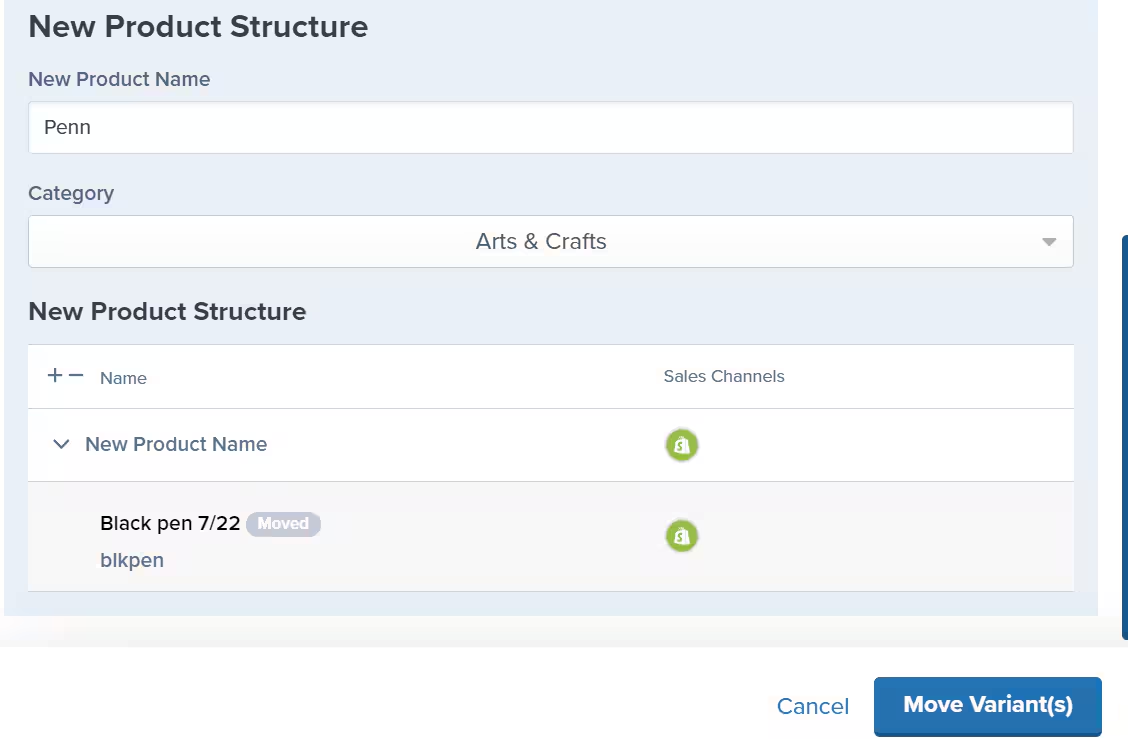Select the Penn text in the name input
The width and height of the screenshot is (1128, 739).
click(66, 127)
